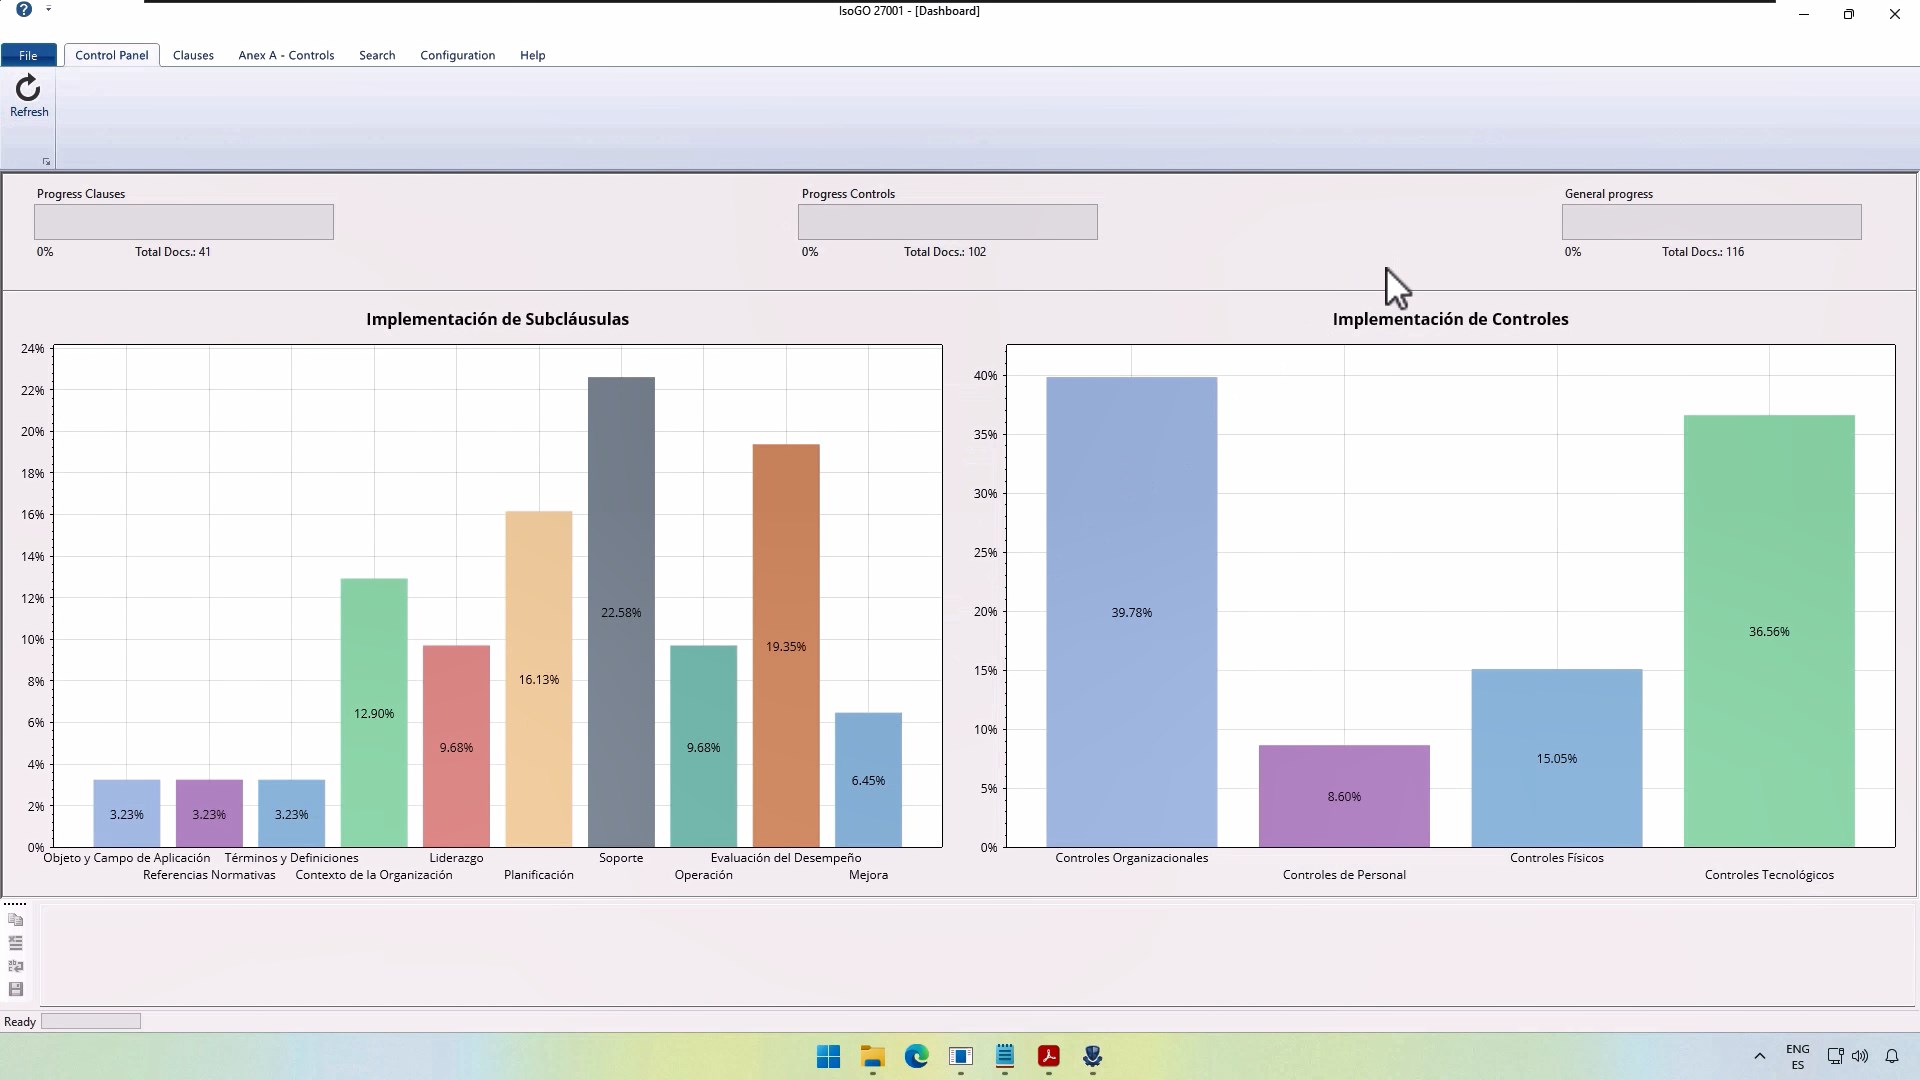Open the help question mark icon

click(24, 10)
